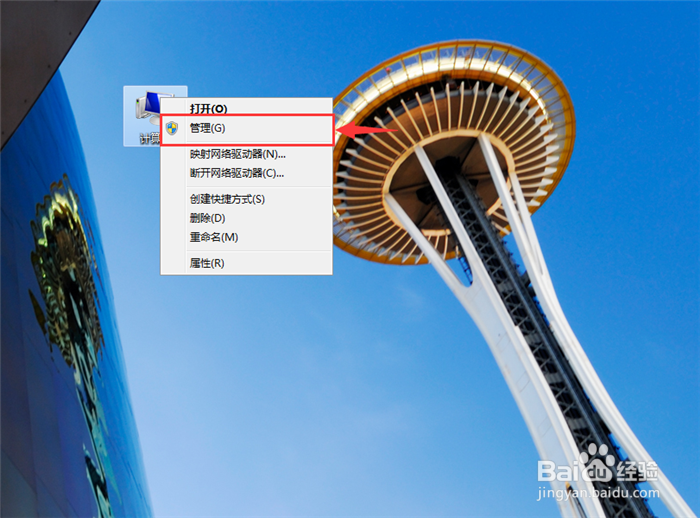Pick 重命名(M) from the context menu

246,238
